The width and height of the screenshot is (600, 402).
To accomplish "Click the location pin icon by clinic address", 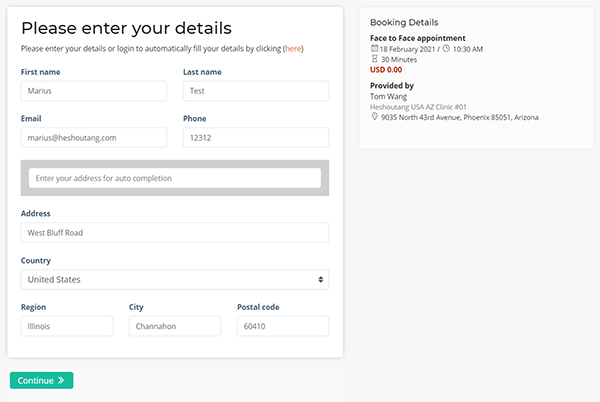I will pyautogui.click(x=375, y=117).
